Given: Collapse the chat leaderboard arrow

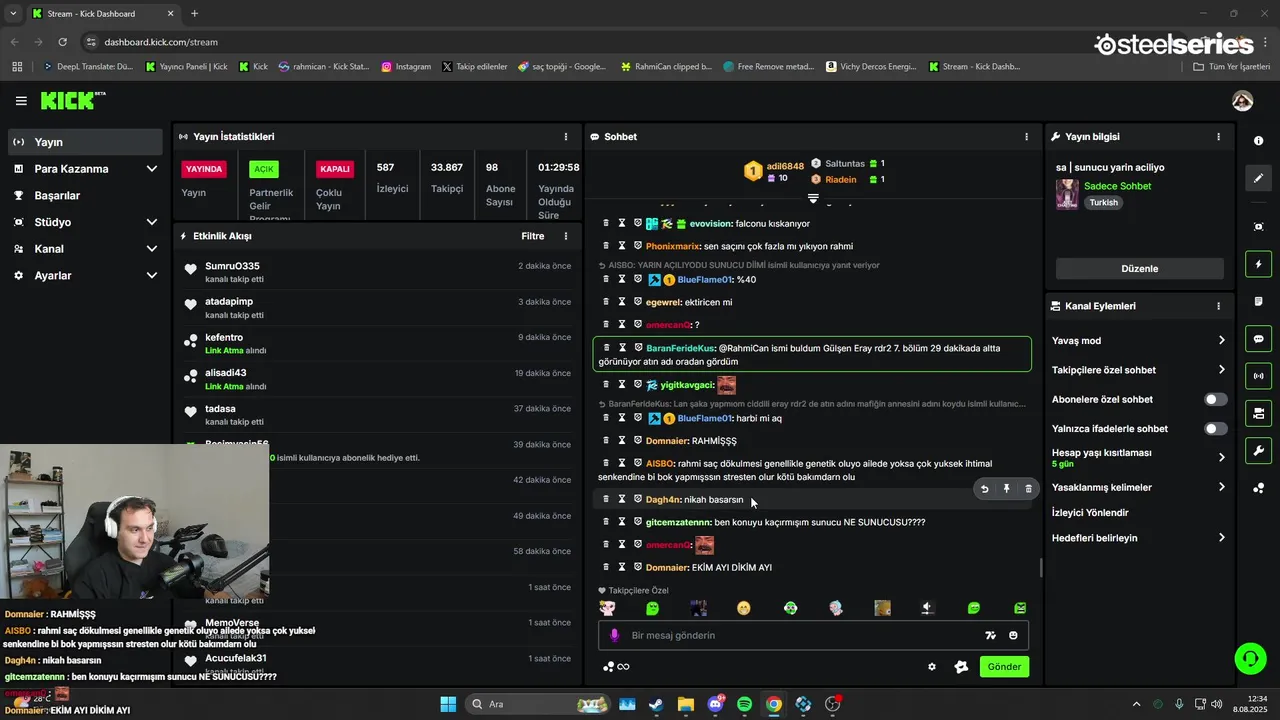Looking at the screenshot, I should click(813, 199).
